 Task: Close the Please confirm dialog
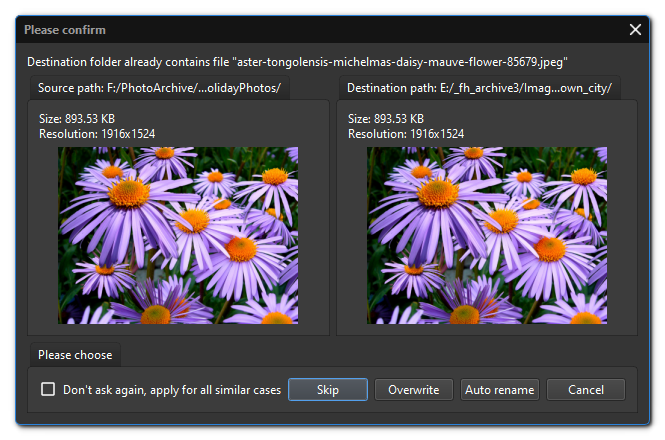[635, 30]
